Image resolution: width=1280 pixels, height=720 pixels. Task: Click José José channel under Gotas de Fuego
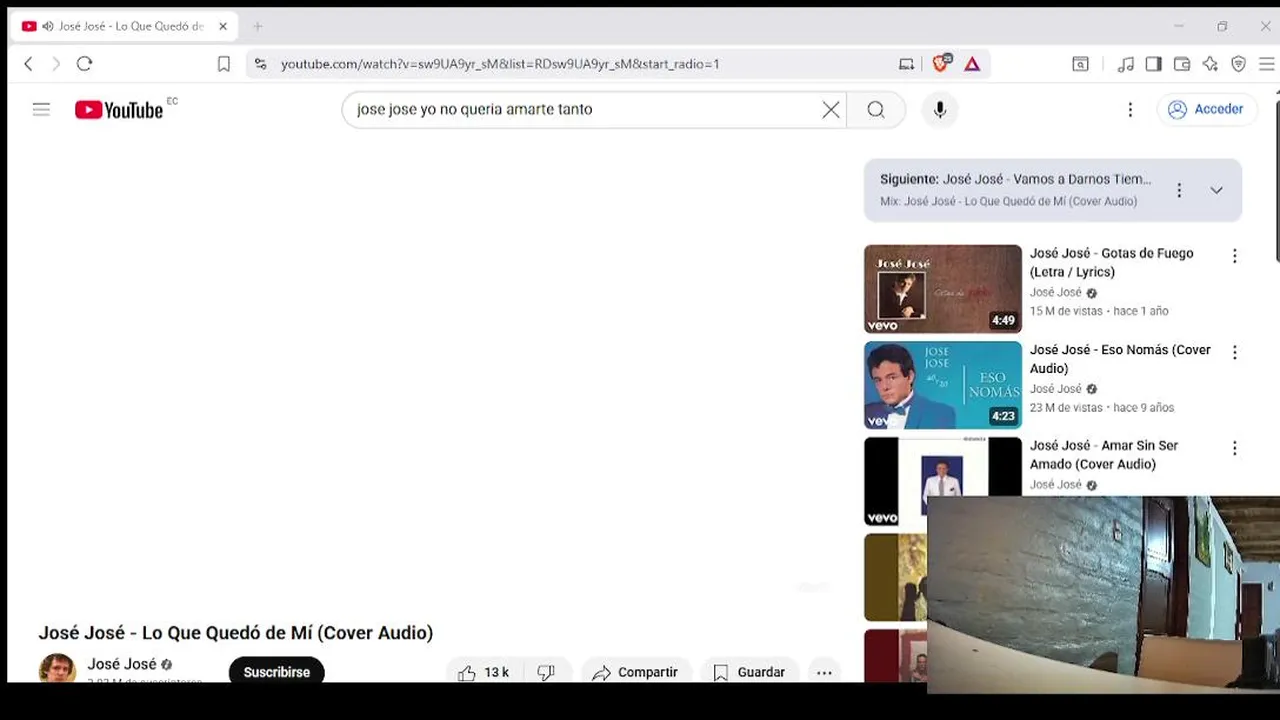tap(1056, 293)
